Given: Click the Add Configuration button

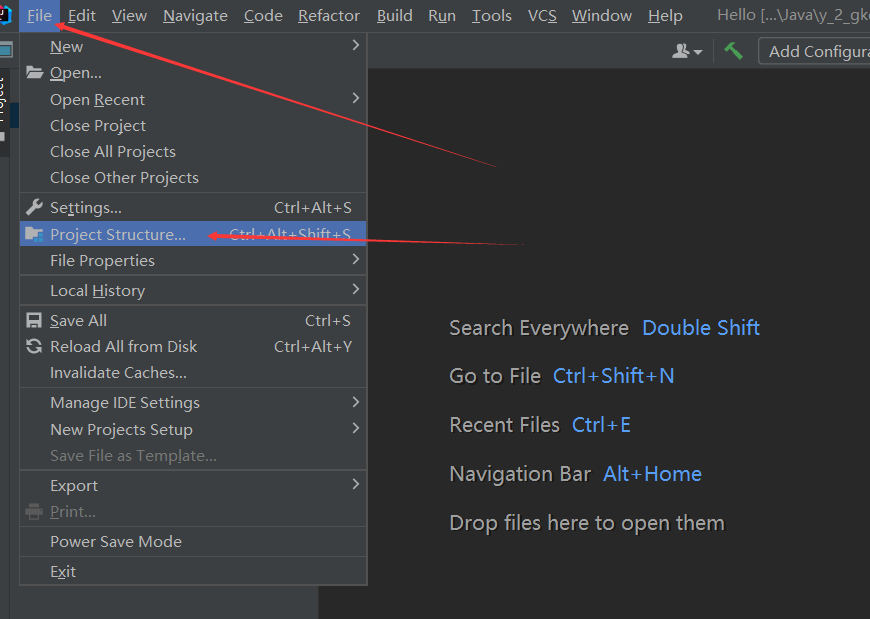Looking at the screenshot, I should pos(816,51).
